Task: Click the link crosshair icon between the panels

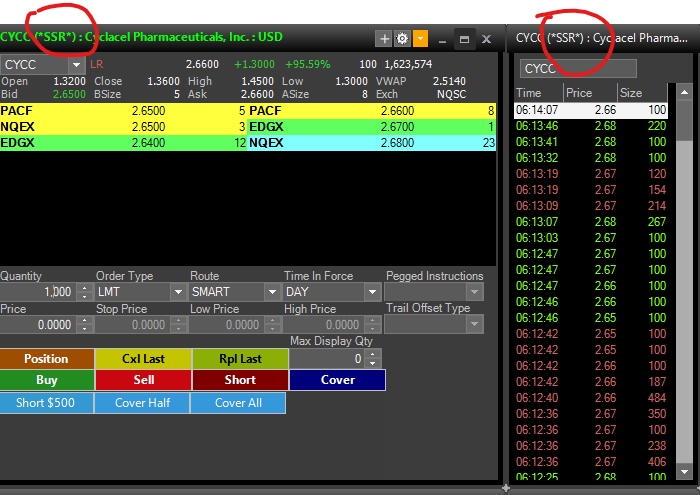Action: coord(505,488)
